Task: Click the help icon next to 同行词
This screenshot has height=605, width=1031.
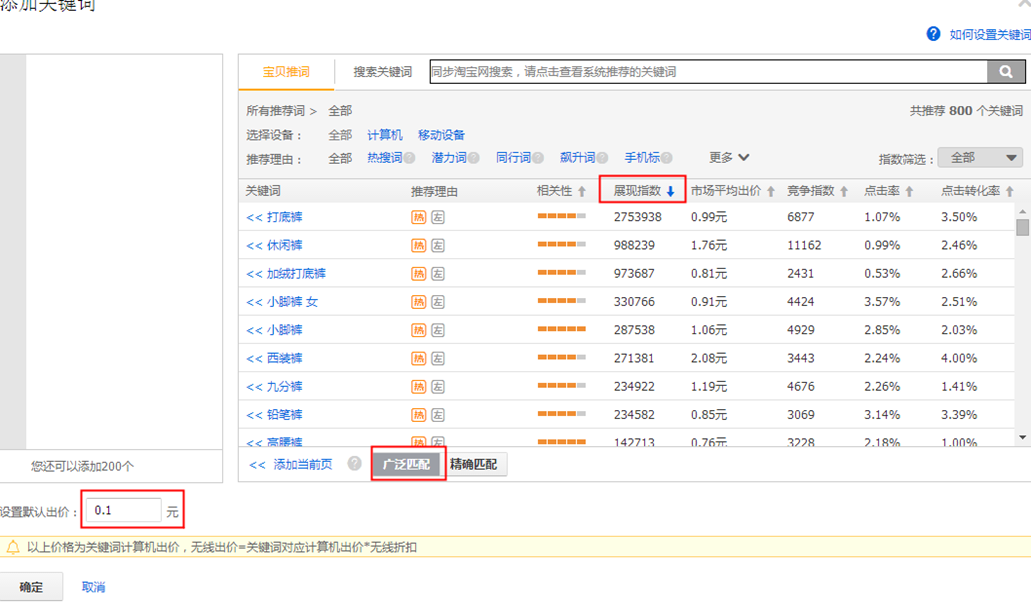Action: pos(538,158)
